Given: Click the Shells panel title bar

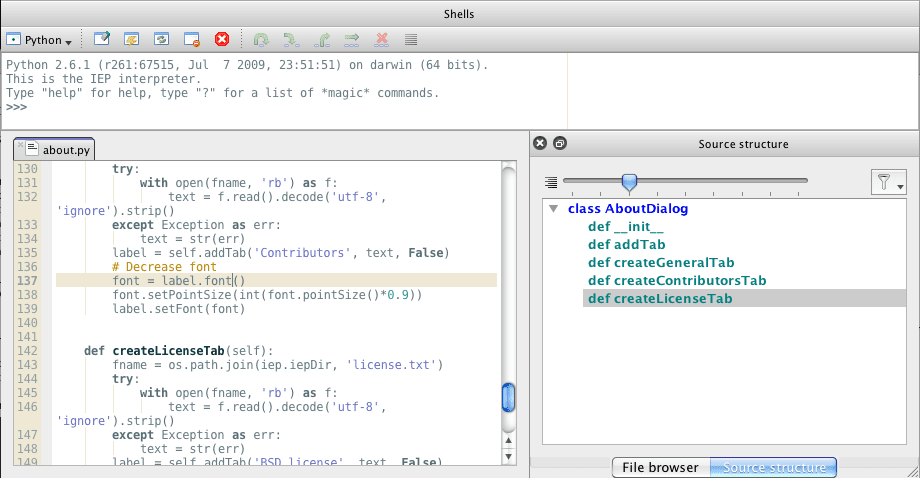Looking at the screenshot, I should point(459,14).
